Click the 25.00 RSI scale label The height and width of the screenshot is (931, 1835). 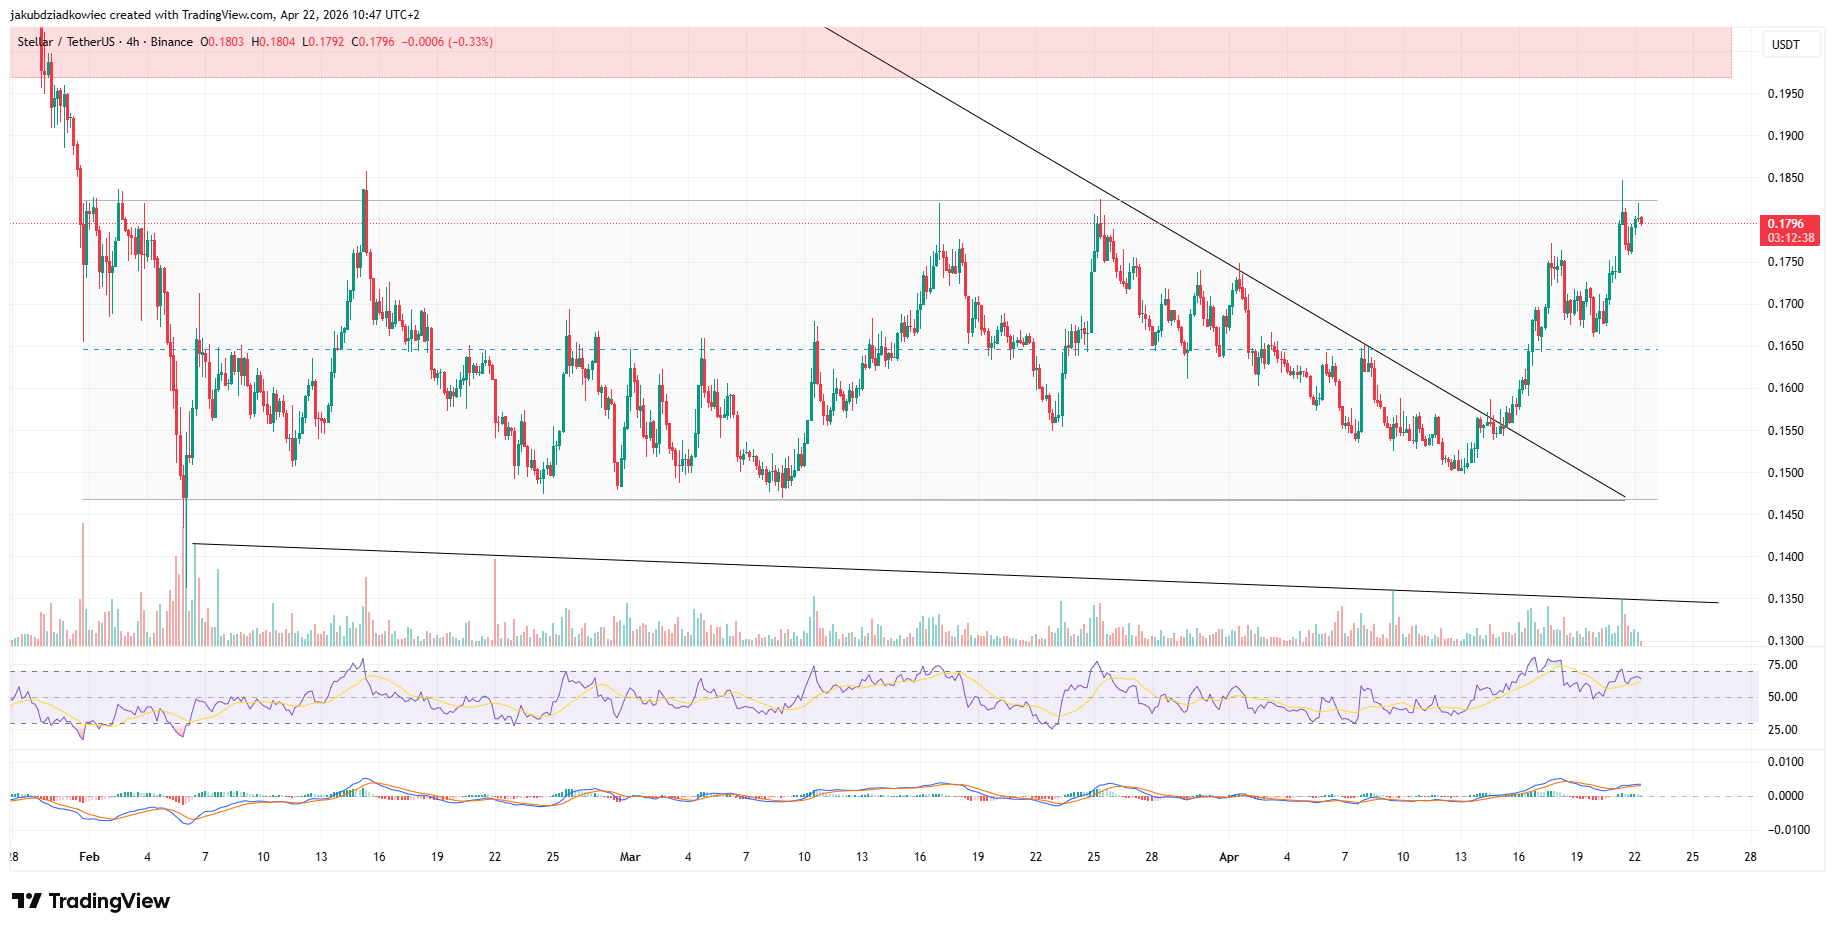(x=1783, y=730)
